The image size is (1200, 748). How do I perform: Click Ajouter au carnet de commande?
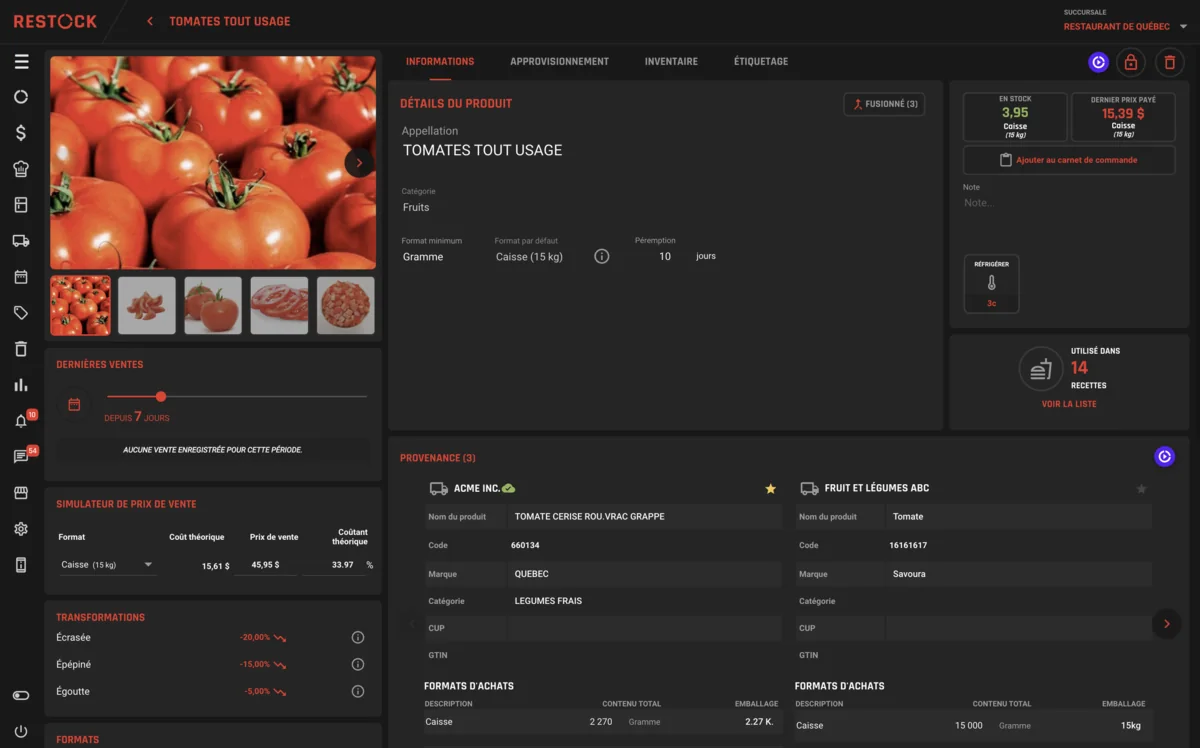[x=1069, y=160]
